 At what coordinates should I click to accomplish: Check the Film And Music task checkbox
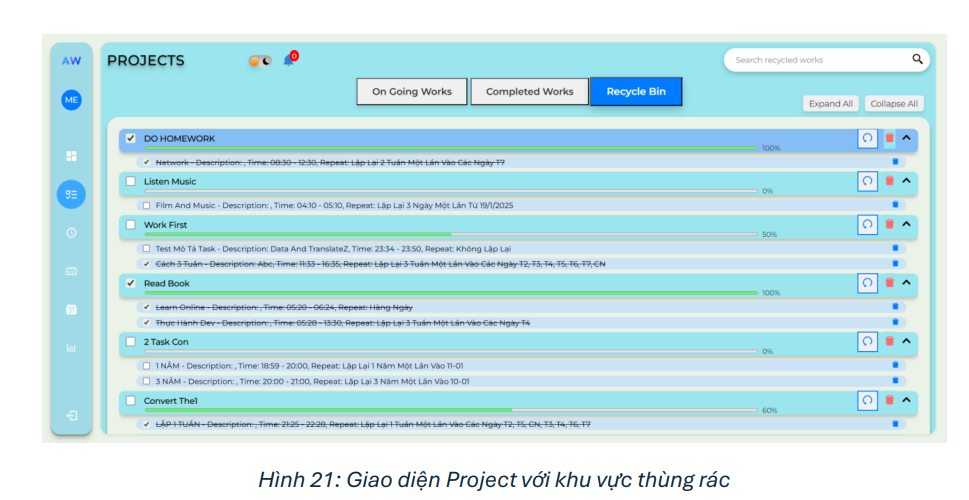[x=146, y=205]
